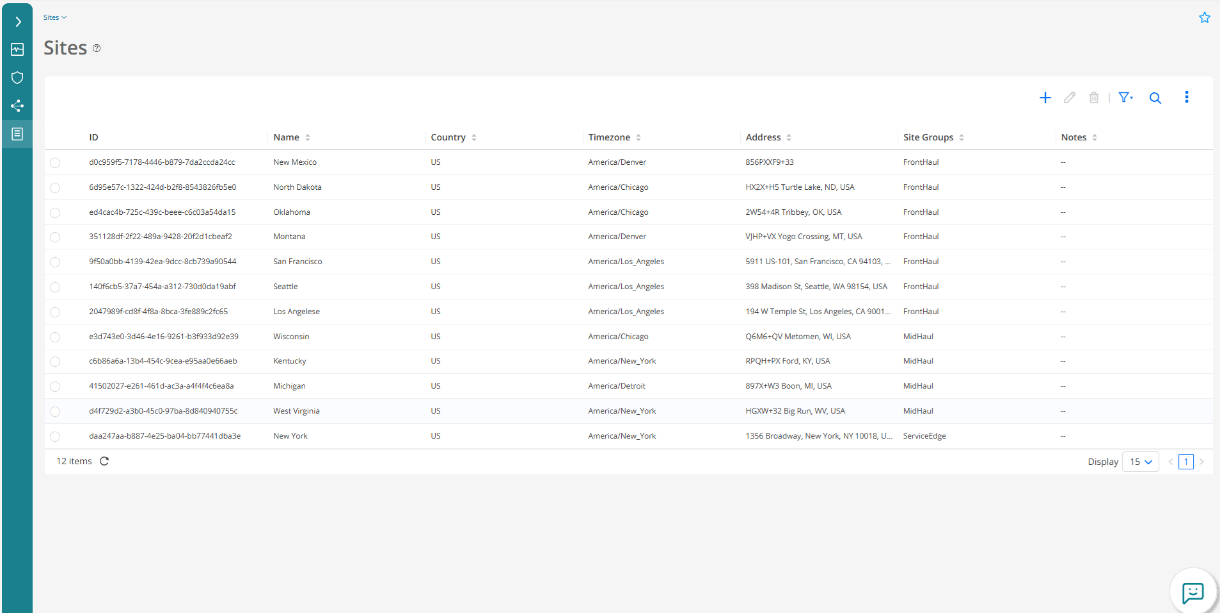Open the Display 15 page-size dropdown

click(1141, 462)
